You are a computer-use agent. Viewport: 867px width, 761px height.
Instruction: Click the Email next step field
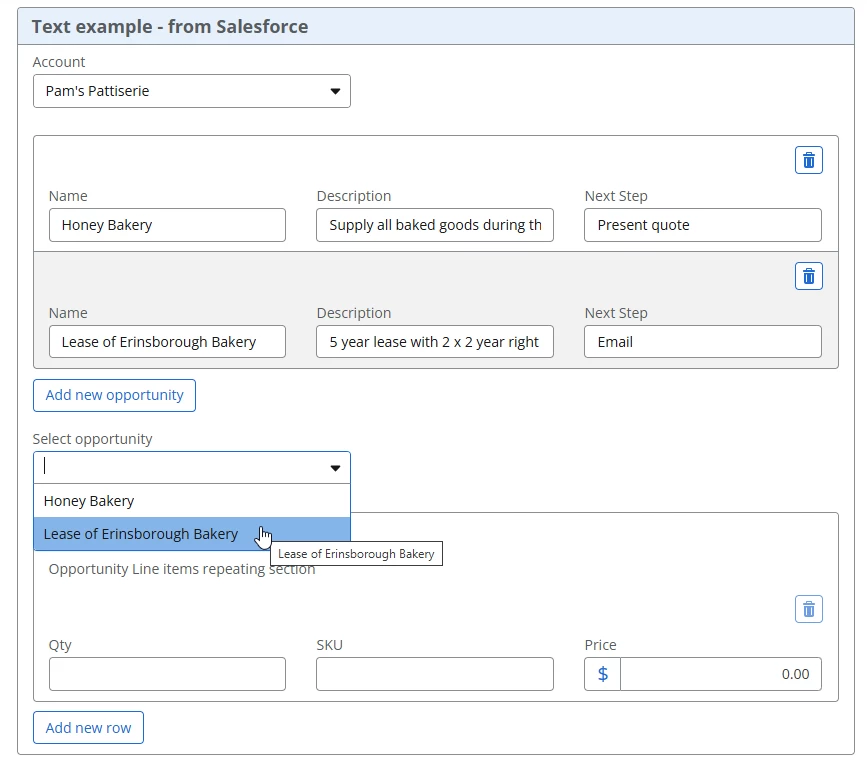702,342
